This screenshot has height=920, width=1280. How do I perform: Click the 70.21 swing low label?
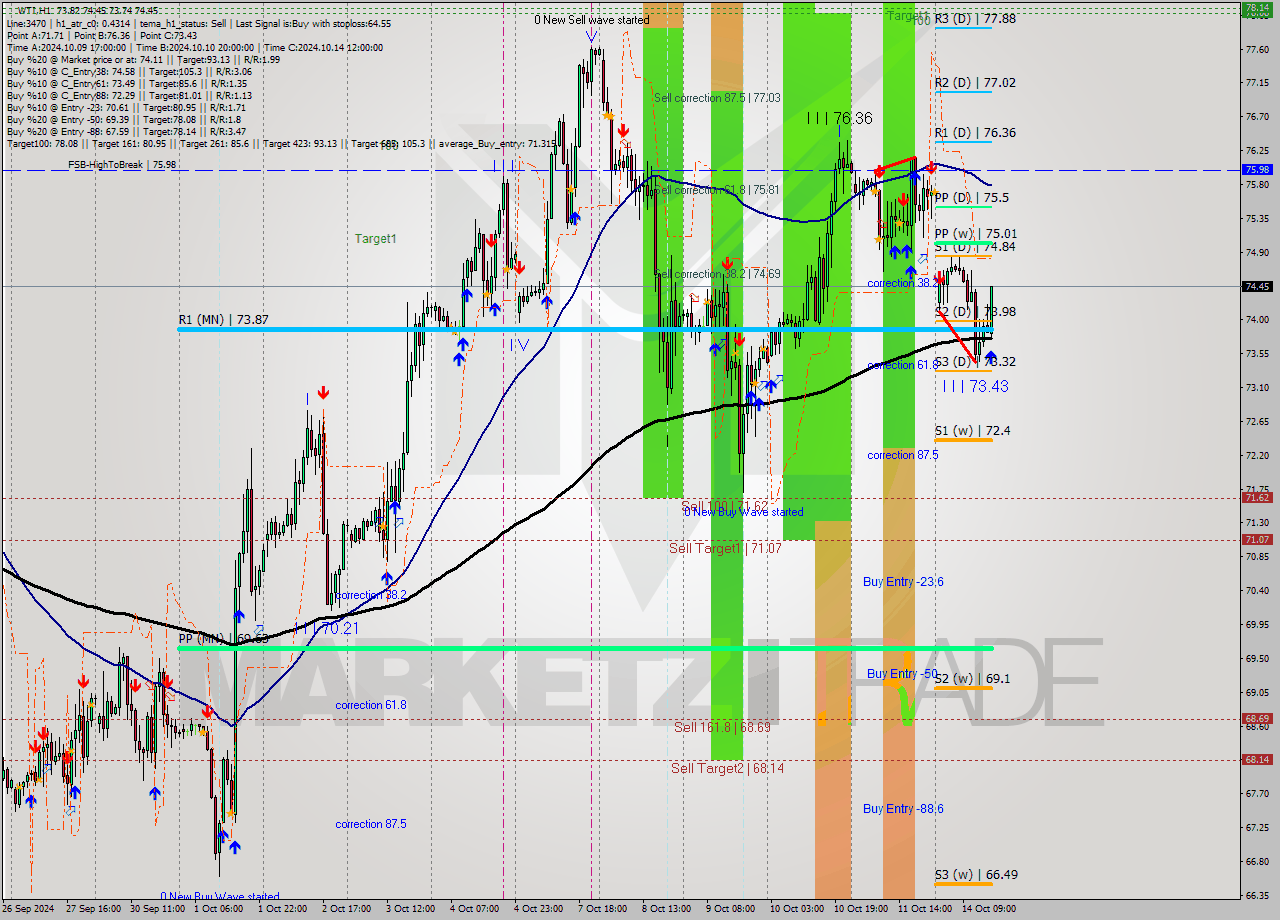click(x=325, y=628)
